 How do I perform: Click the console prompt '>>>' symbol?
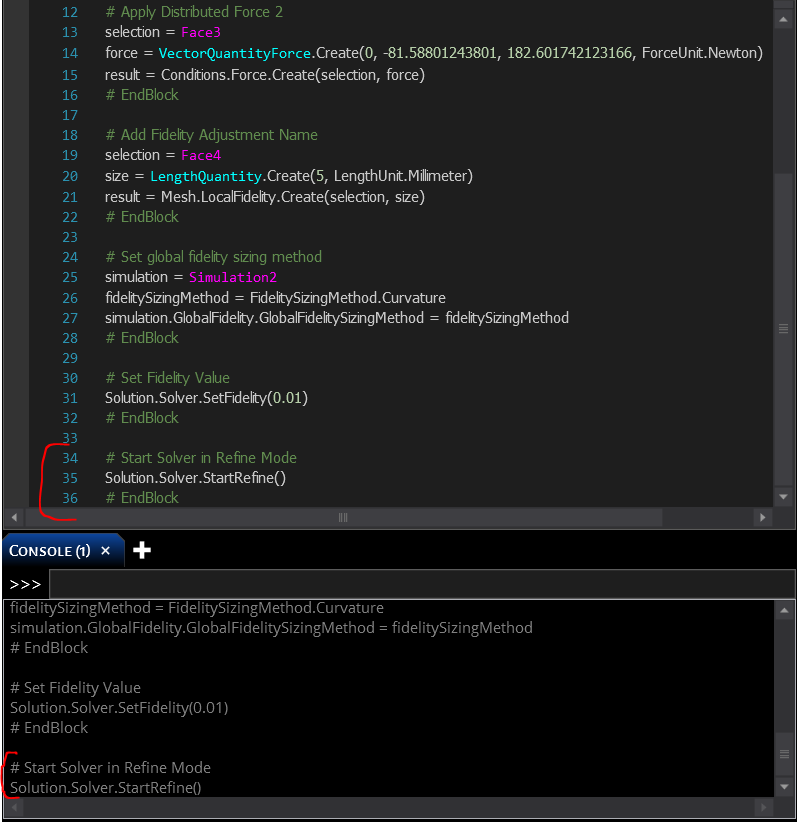click(x=25, y=584)
